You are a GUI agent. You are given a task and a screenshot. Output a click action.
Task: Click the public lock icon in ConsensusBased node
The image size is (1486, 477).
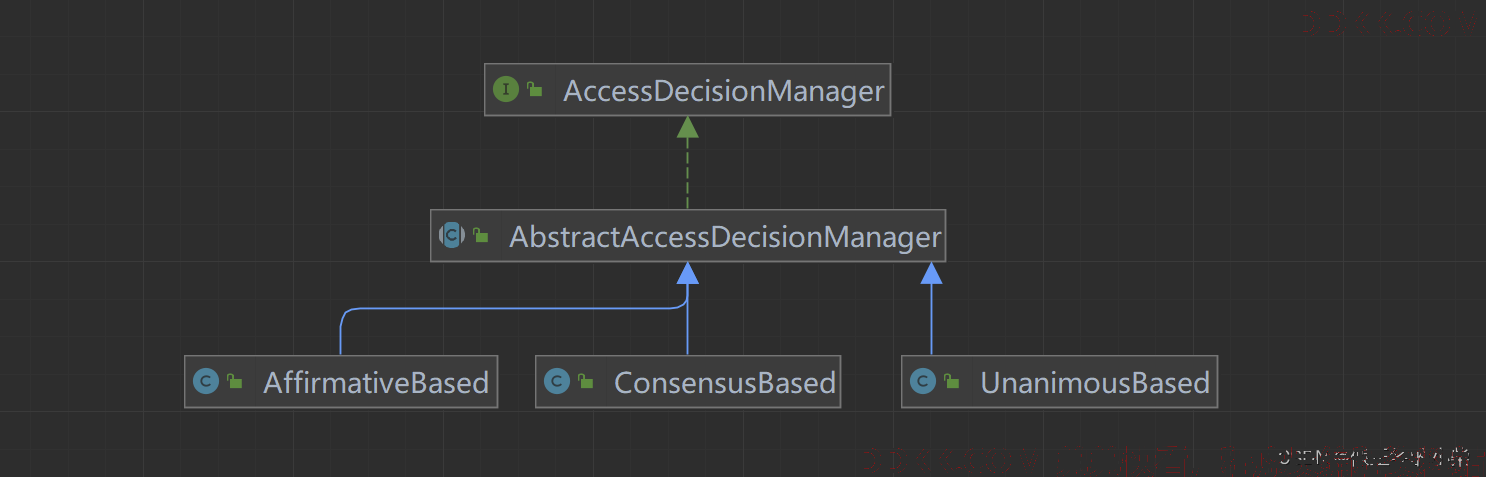point(586,382)
